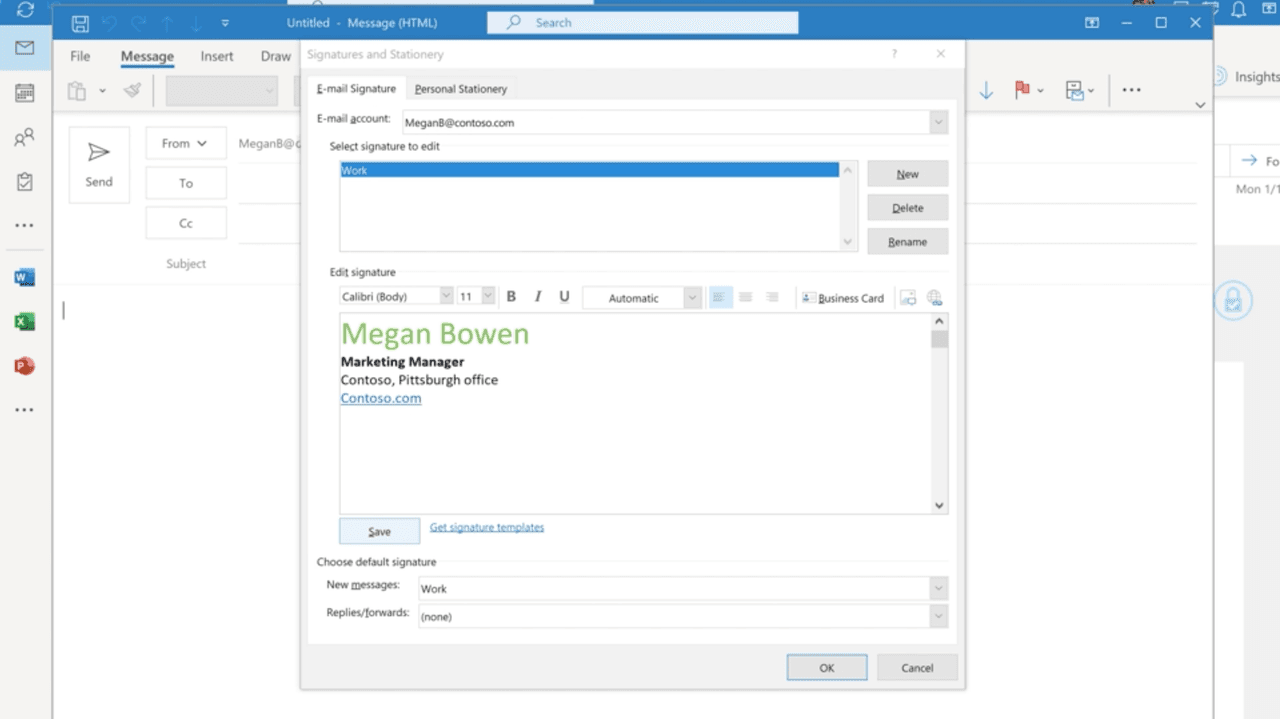Open the Insert ribbon tab

pos(216,56)
